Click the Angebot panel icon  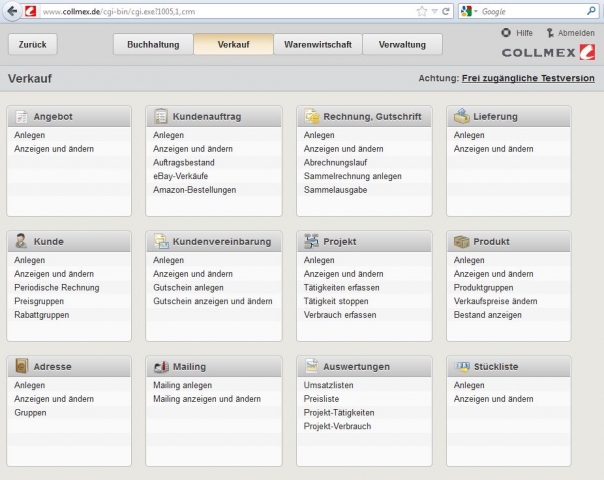coord(21,116)
